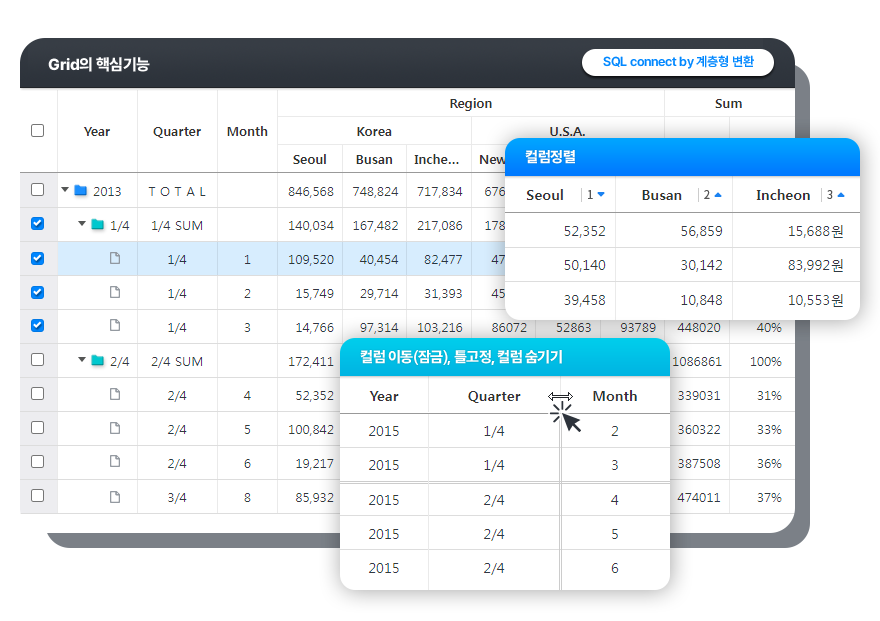This screenshot has height=621, width=880.
Task: Click the Seoul descending sort arrow
Action: [601, 195]
